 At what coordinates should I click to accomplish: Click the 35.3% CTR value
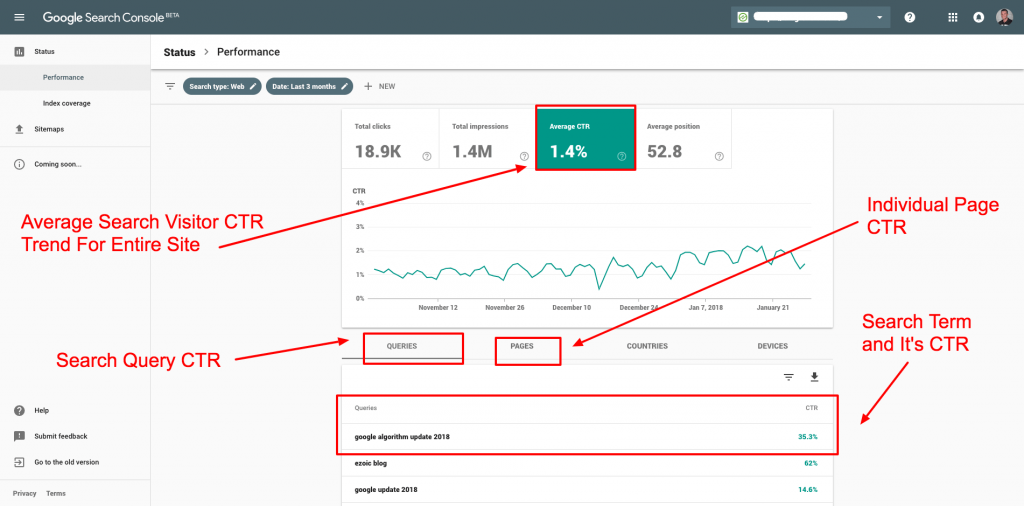point(808,437)
